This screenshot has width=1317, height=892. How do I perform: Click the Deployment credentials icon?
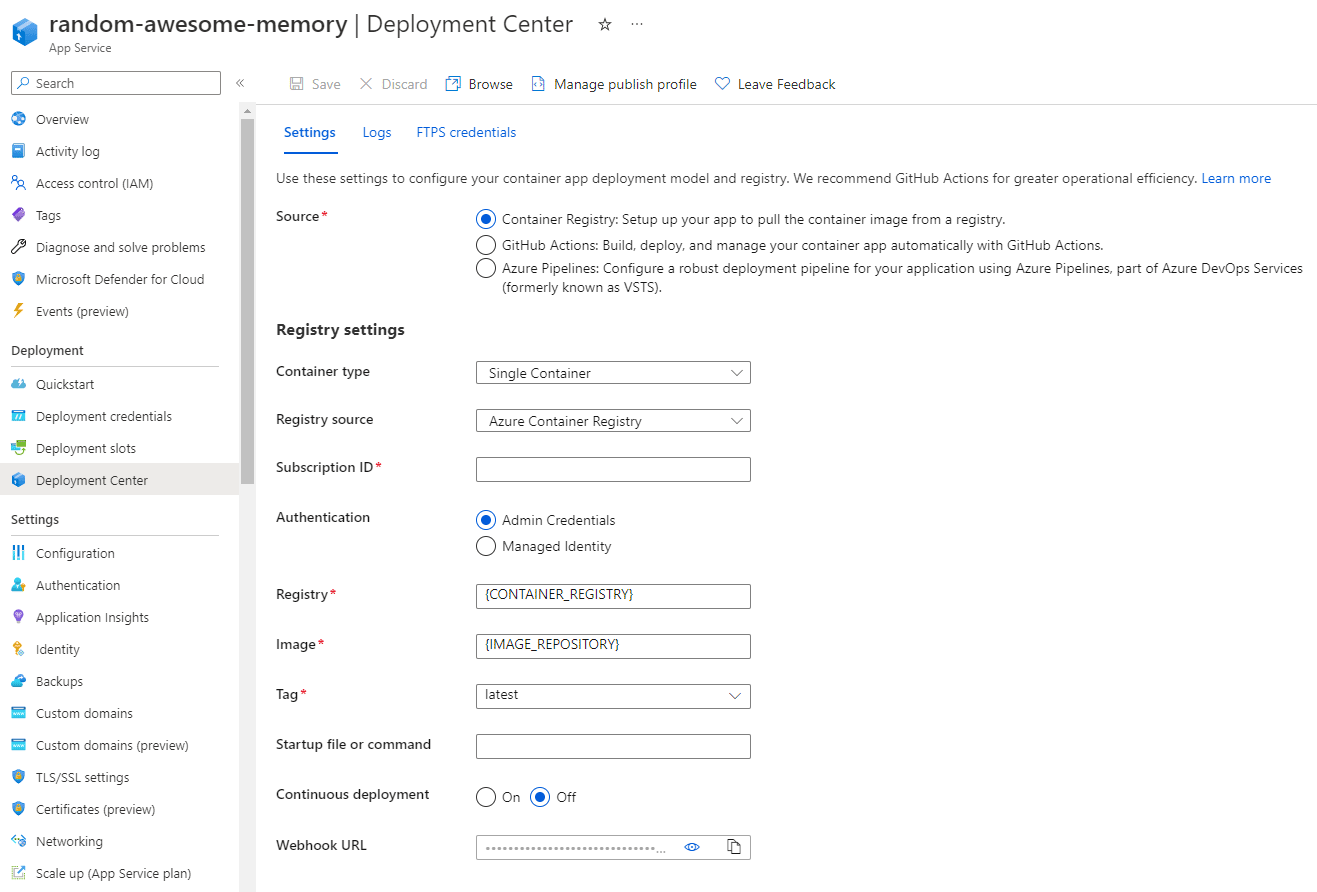[x=18, y=416]
